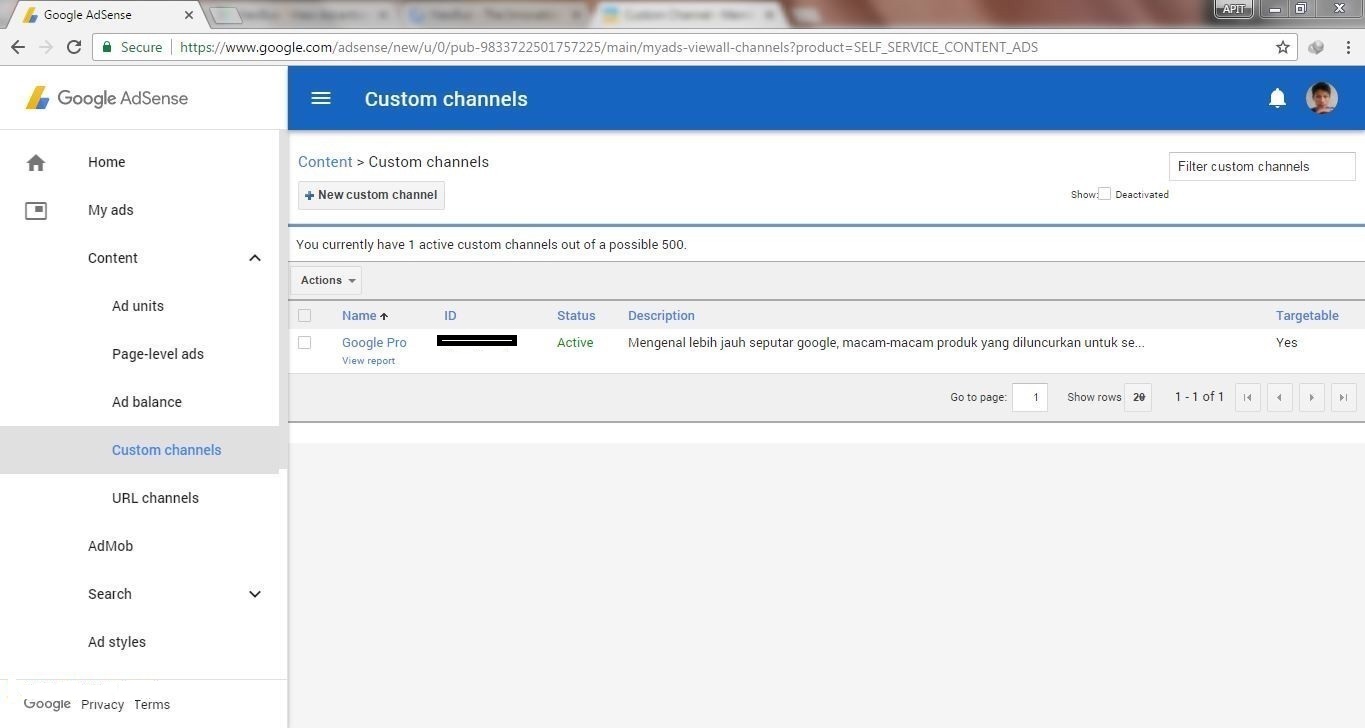The width and height of the screenshot is (1365, 728).
Task: Click Google footer logo link
Action: point(47,704)
